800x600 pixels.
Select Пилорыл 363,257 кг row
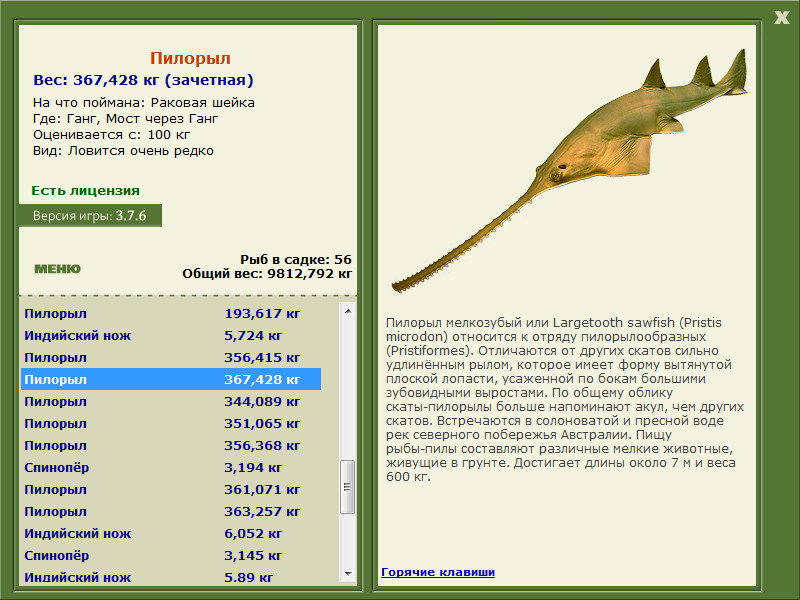171,511
